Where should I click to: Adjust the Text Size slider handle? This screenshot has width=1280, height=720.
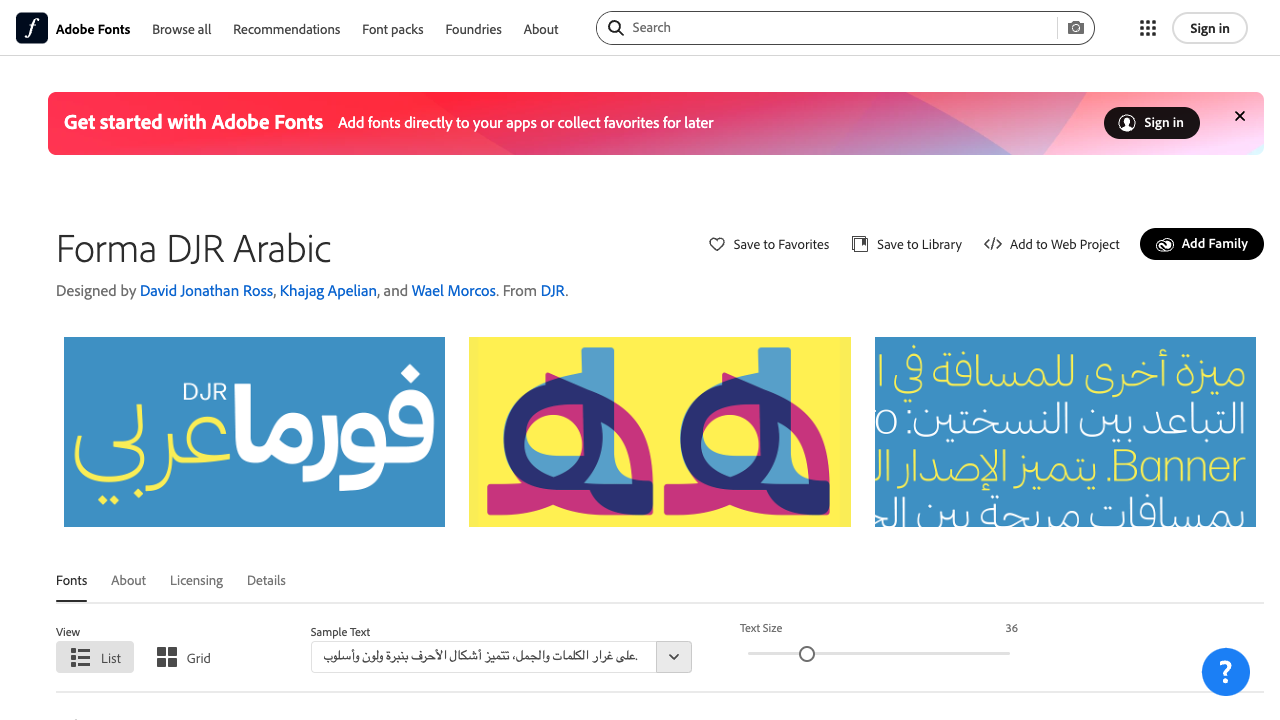click(x=807, y=654)
